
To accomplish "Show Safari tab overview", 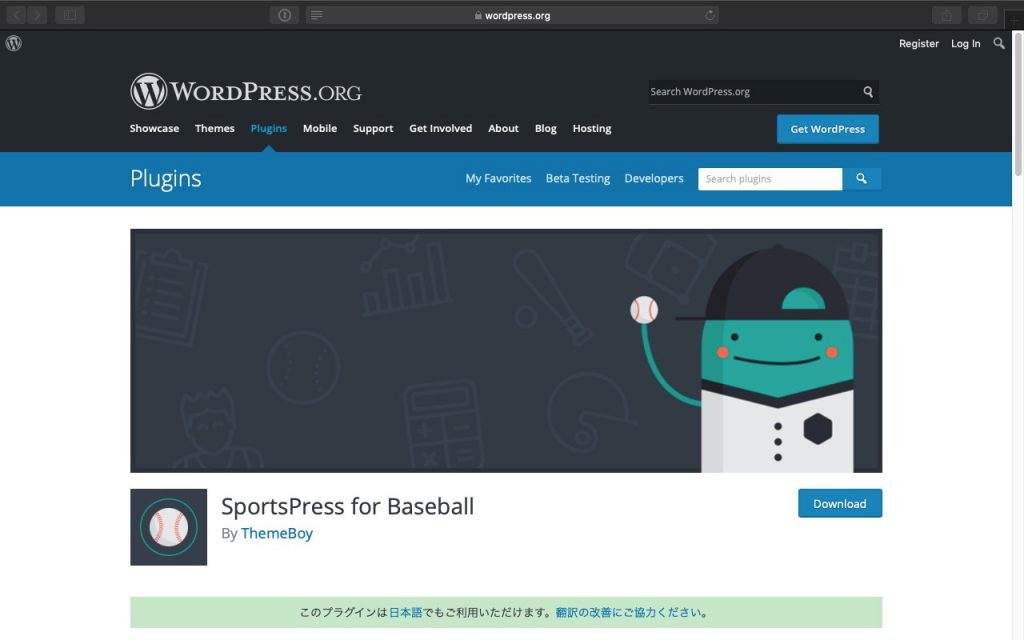I will pos(983,15).
